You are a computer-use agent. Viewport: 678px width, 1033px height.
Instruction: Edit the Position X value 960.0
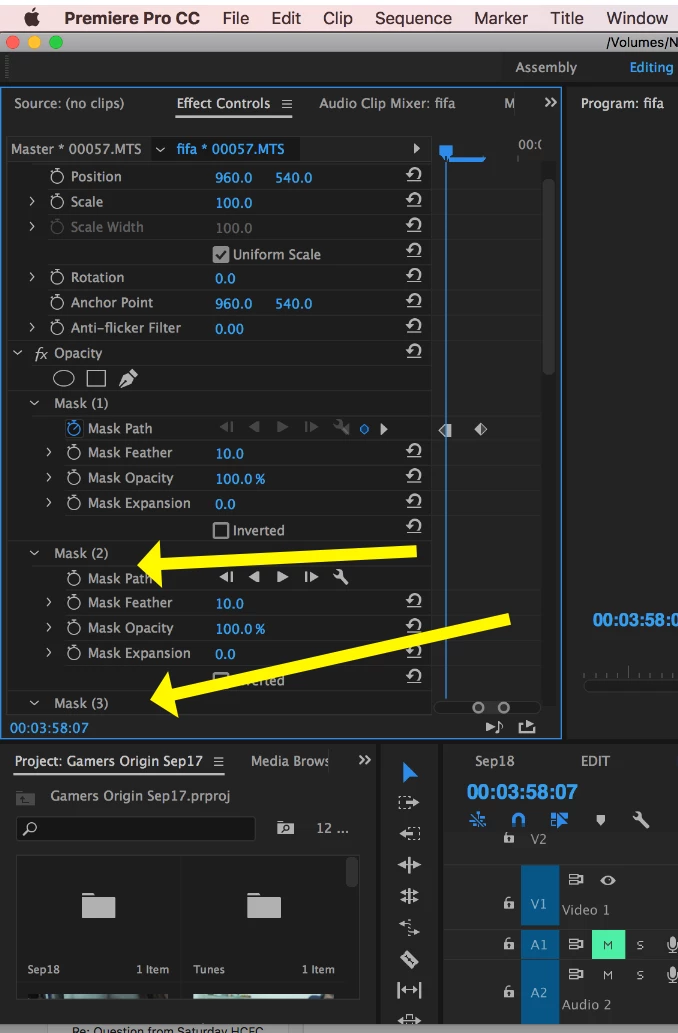(x=233, y=177)
